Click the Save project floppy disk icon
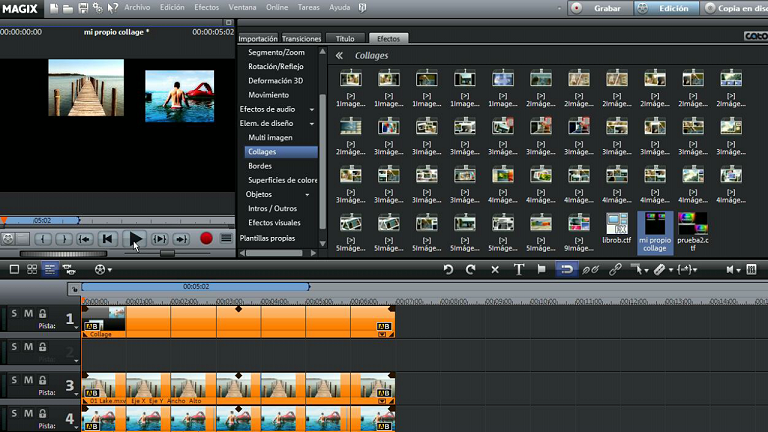Viewport: 768px width, 432px height. tap(81, 8)
